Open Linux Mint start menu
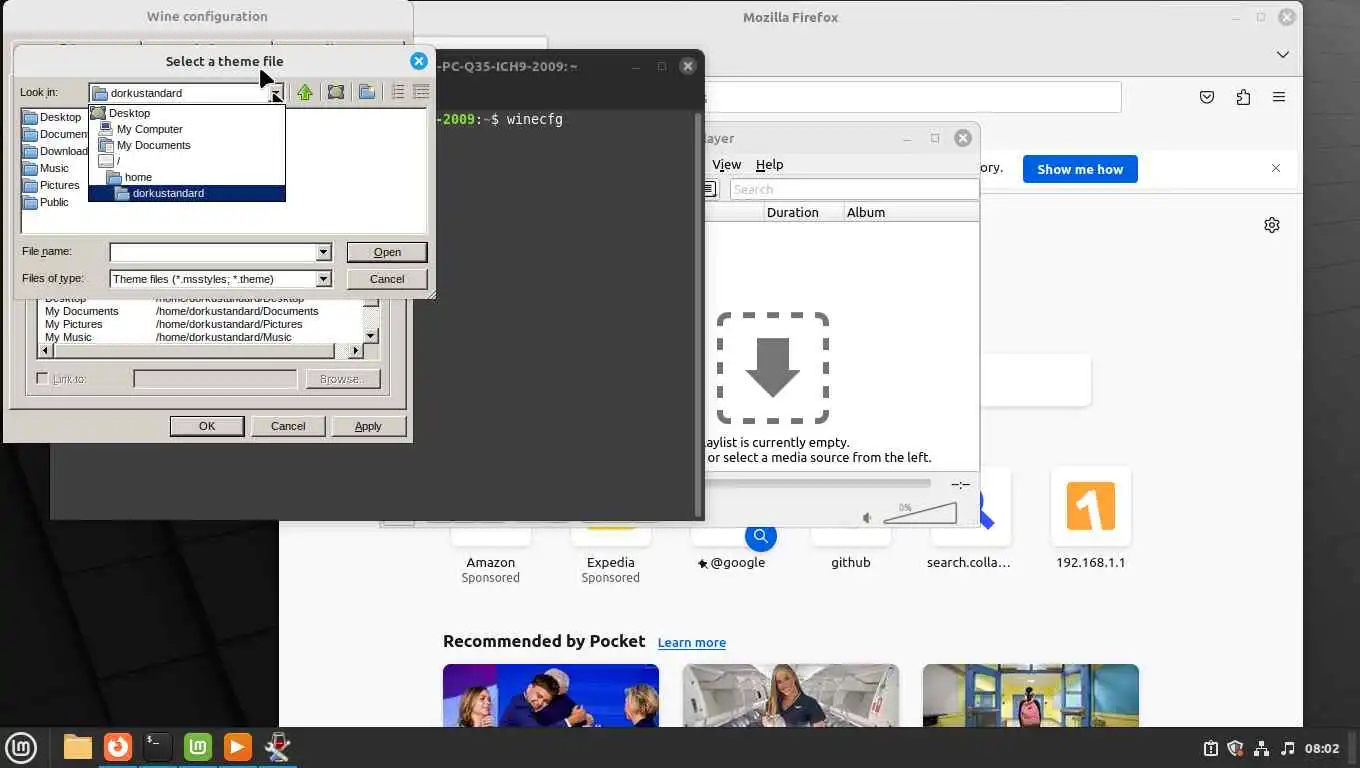This screenshot has width=1360, height=768. tap(21, 747)
